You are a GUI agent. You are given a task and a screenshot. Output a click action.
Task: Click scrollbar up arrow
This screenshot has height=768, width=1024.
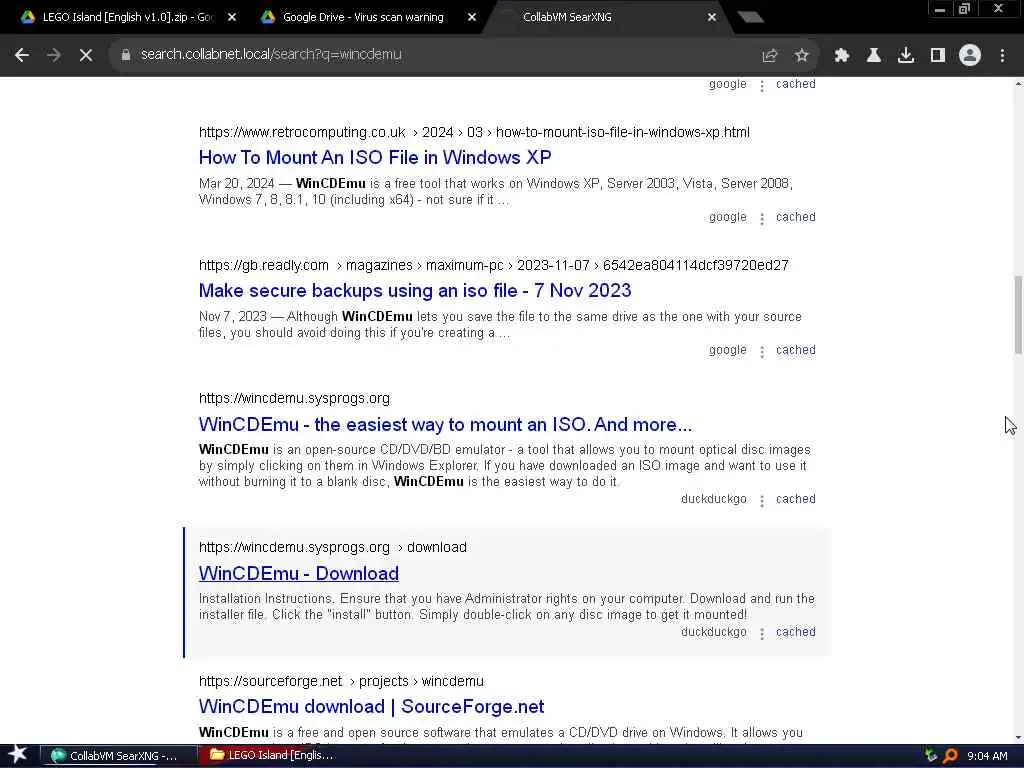pyautogui.click(x=1018, y=84)
